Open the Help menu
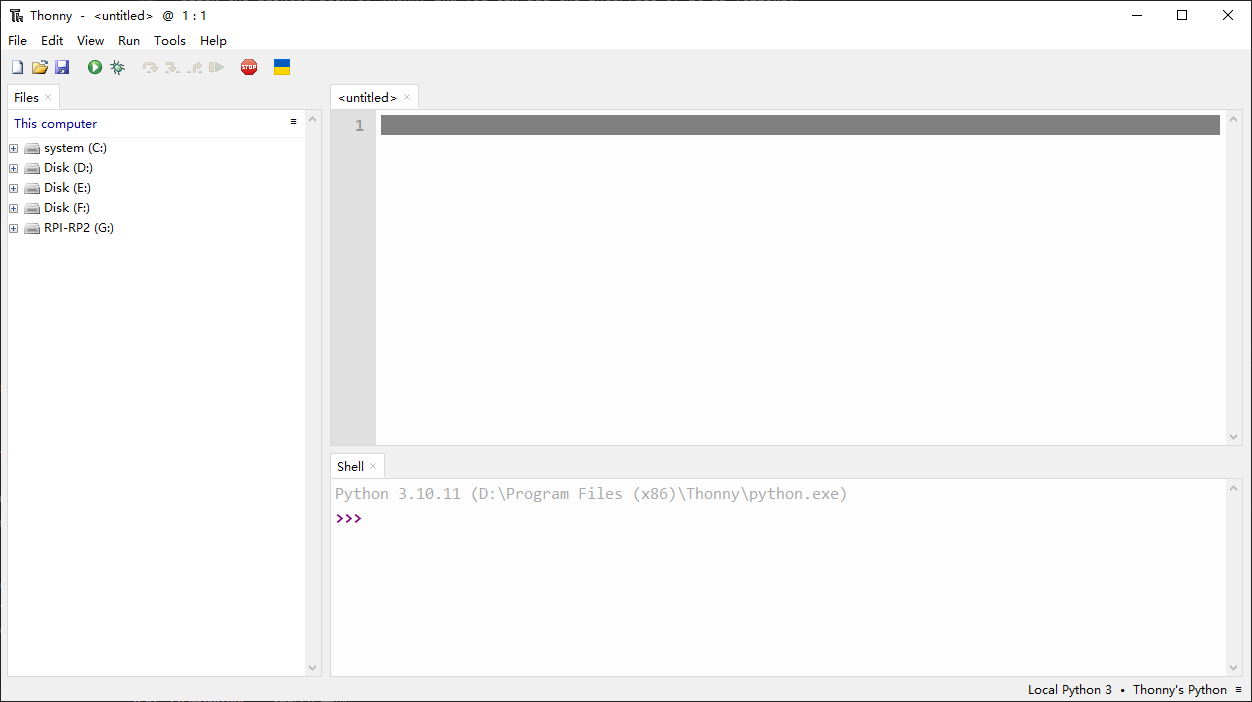This screenshot has height=702, width=1252. pos(213,41)
